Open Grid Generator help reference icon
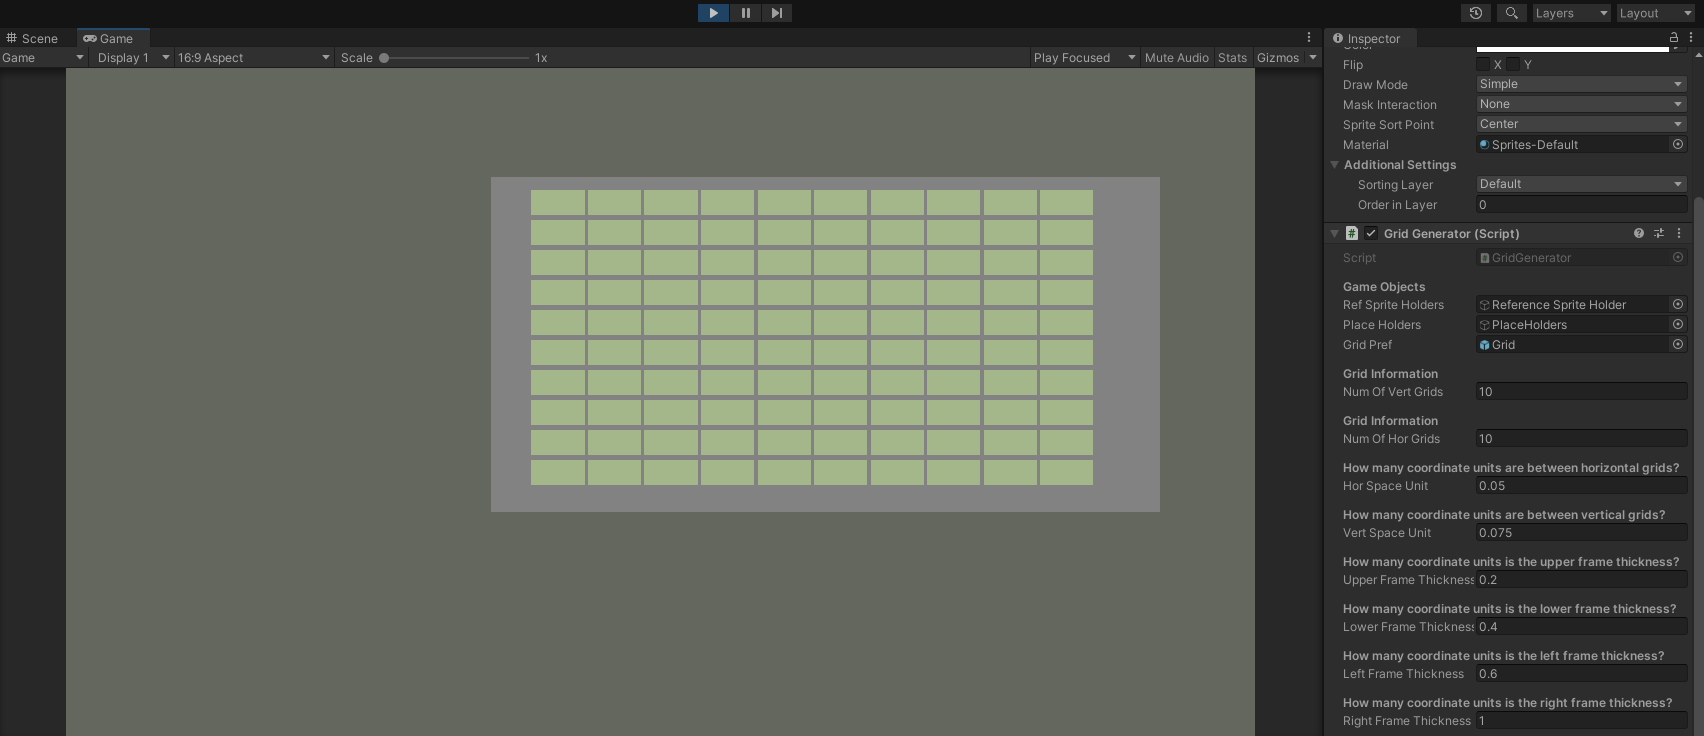 [1639, 233]
